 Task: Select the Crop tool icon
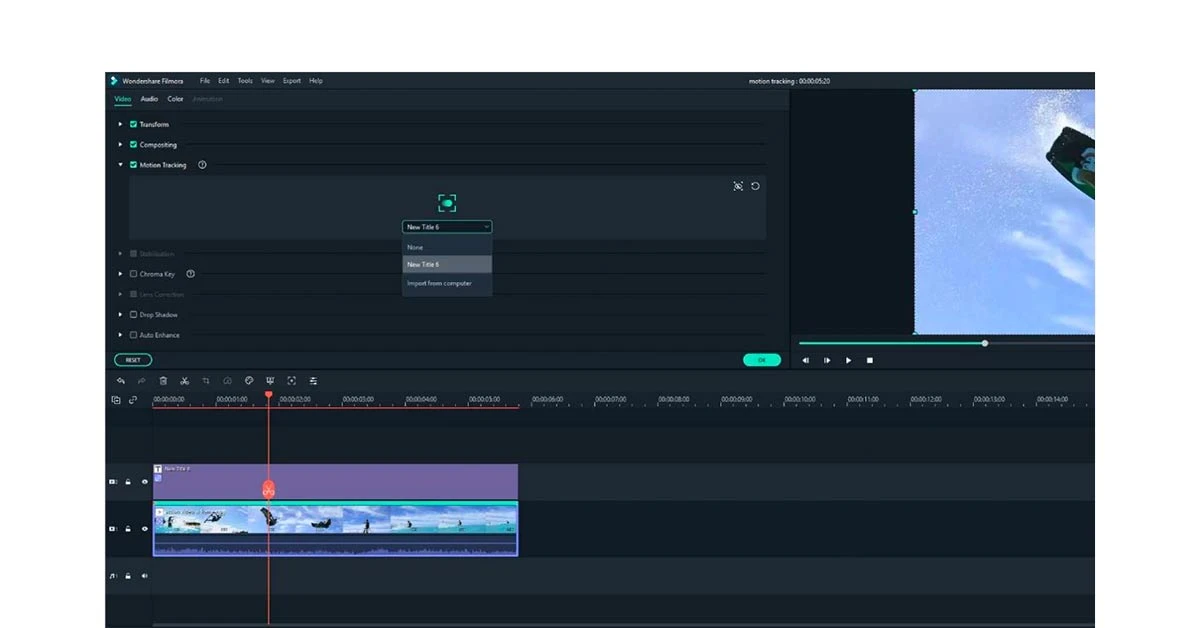pyautogui.click(x=205, y=381)
